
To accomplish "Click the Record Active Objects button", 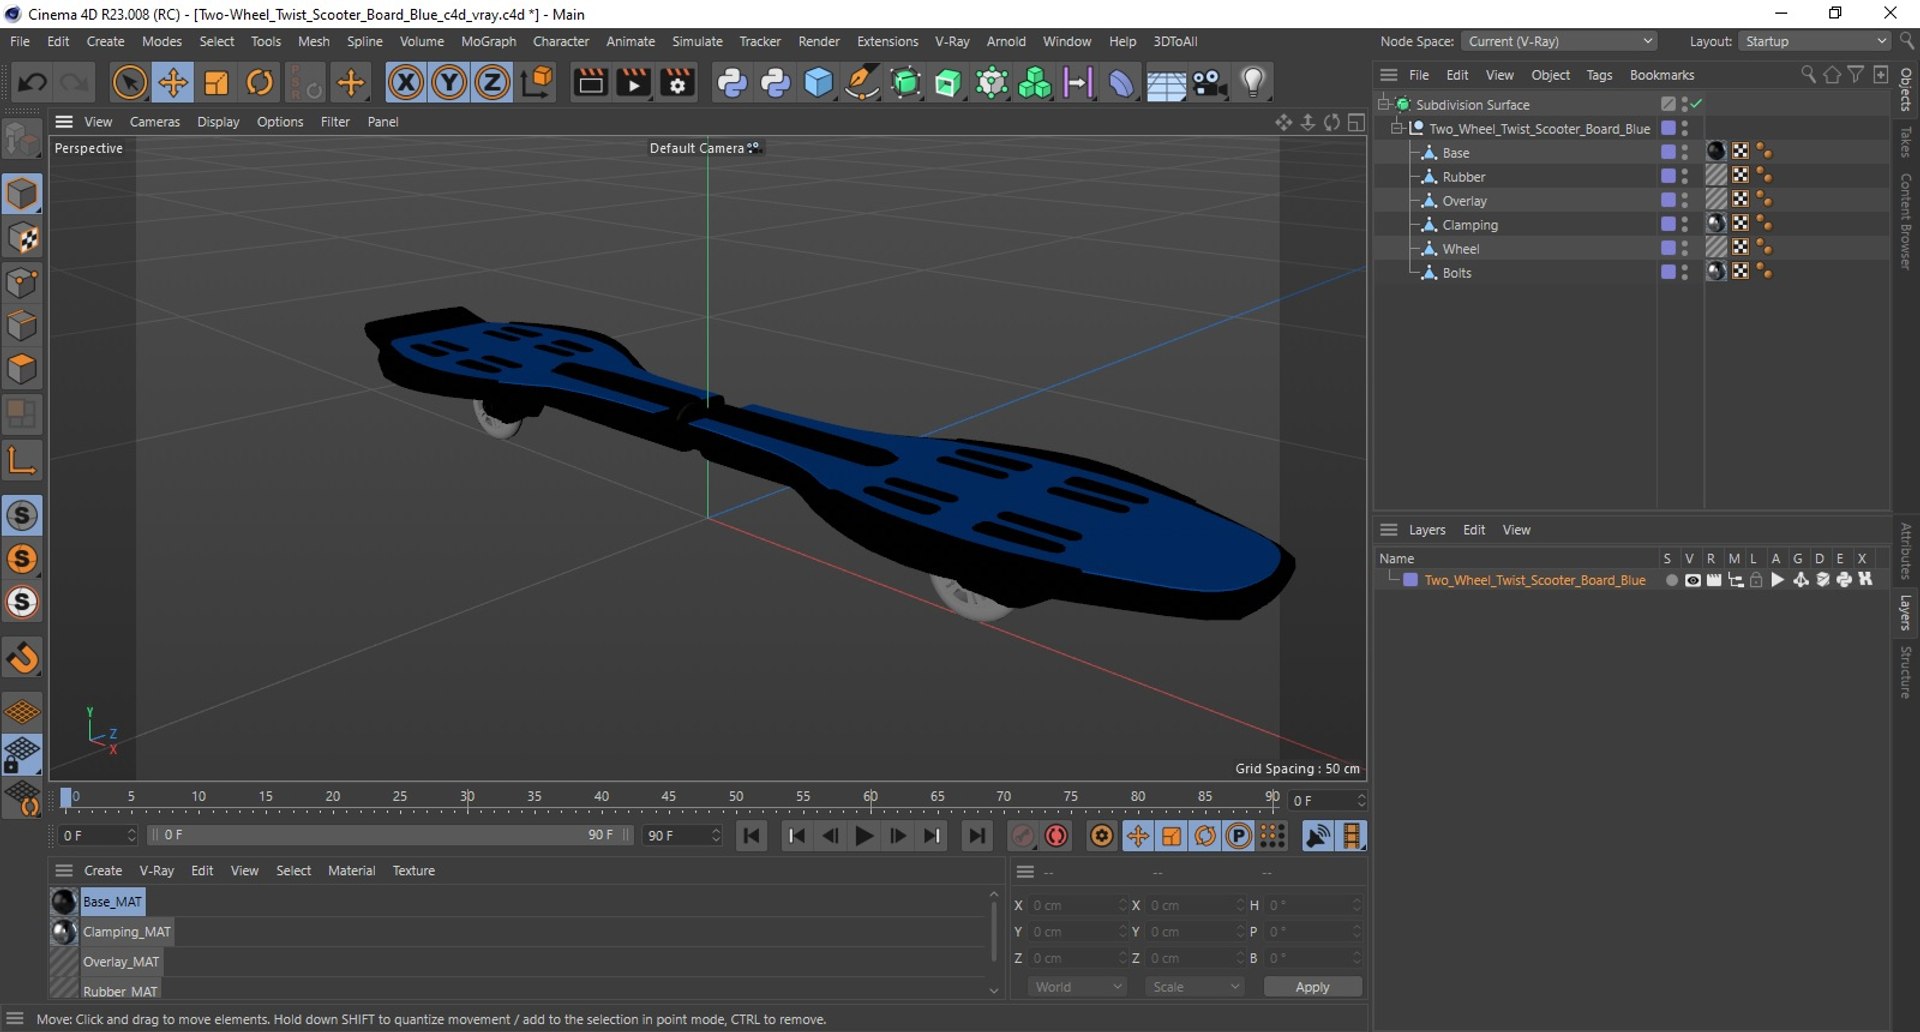I will 1022,836.
